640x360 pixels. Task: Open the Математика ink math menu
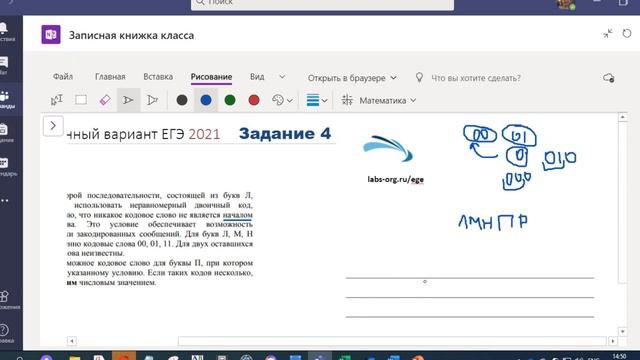[x=387, y=100]
